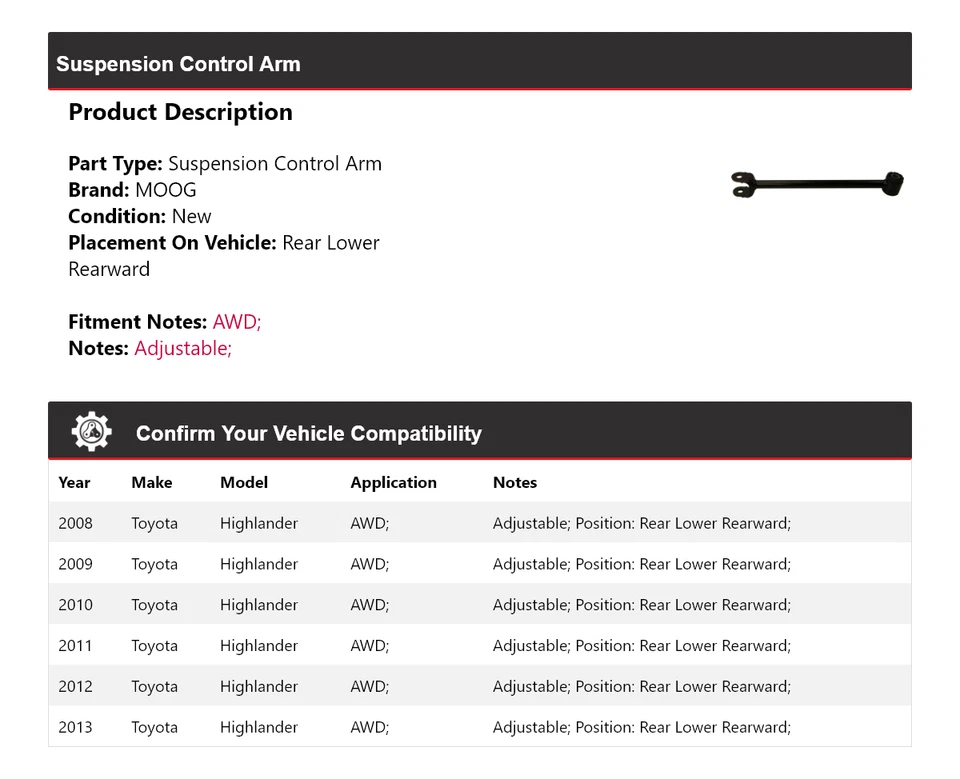Click the gear compatibility icon

point(91,431)
